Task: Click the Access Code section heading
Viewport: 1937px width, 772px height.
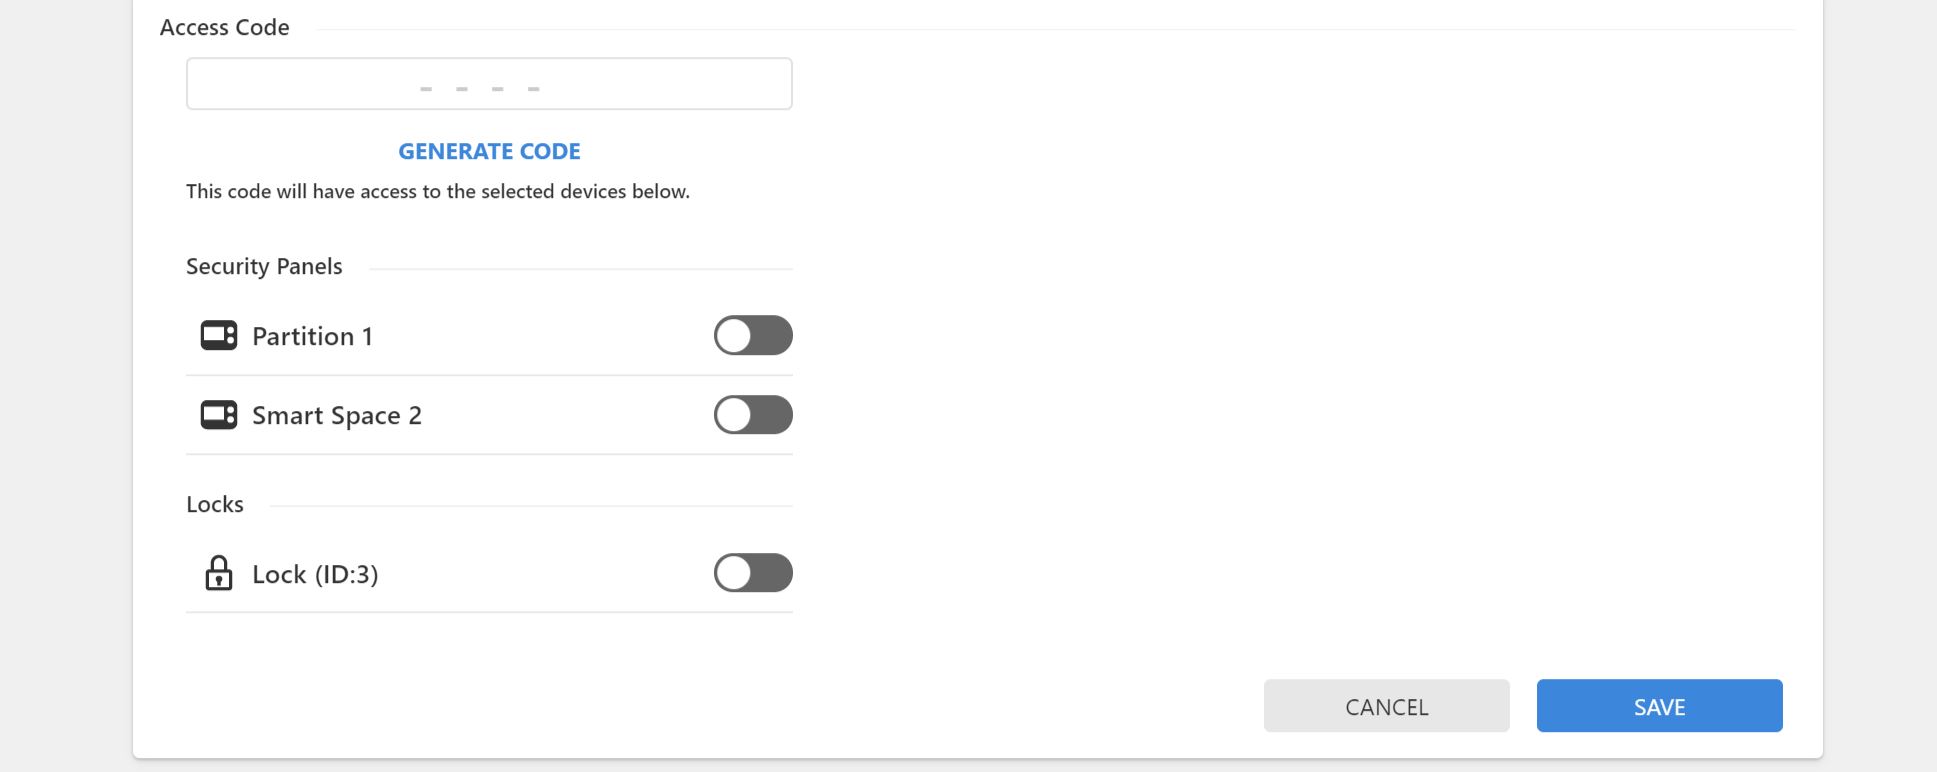Action: 225,27
